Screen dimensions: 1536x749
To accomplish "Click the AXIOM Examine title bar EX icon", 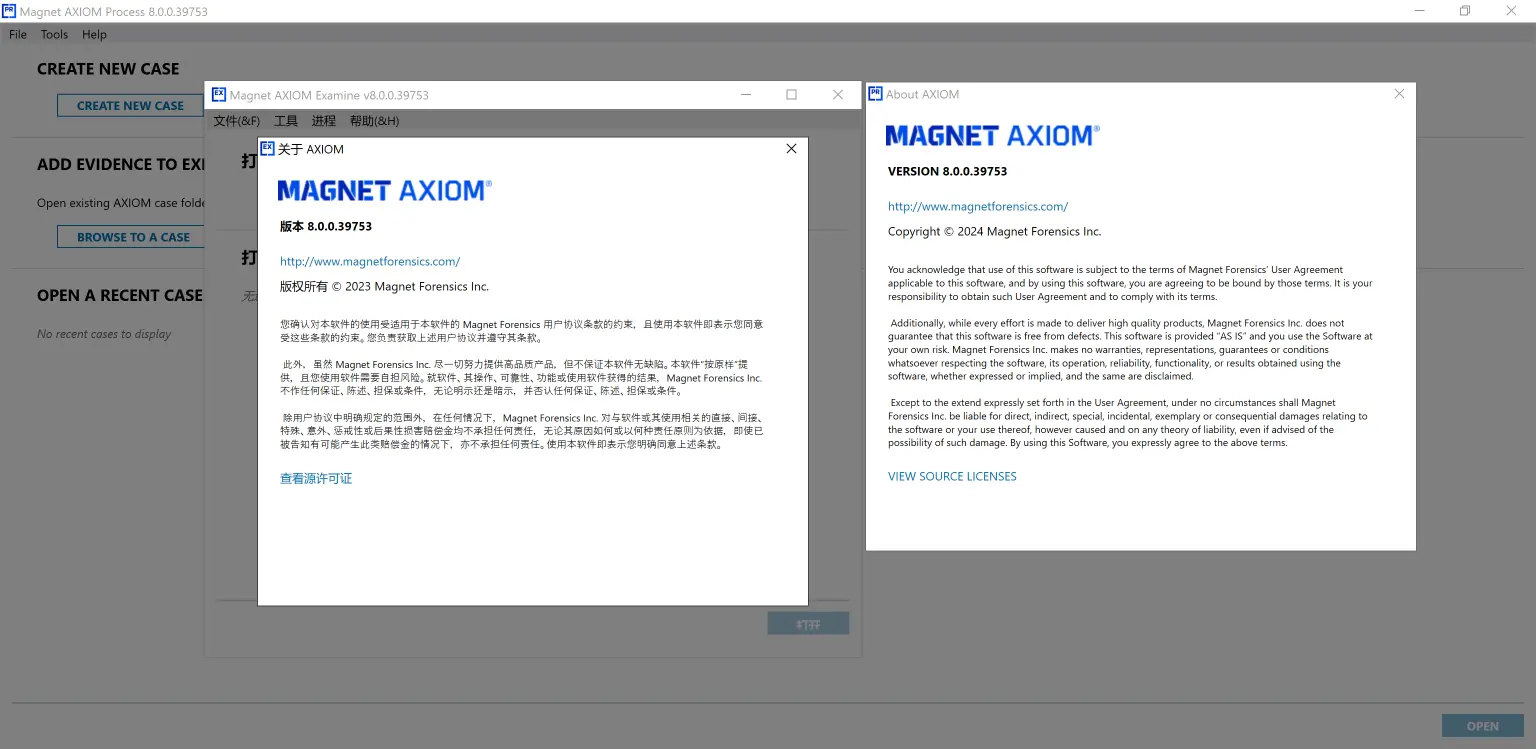I will [x=219, y=94].
